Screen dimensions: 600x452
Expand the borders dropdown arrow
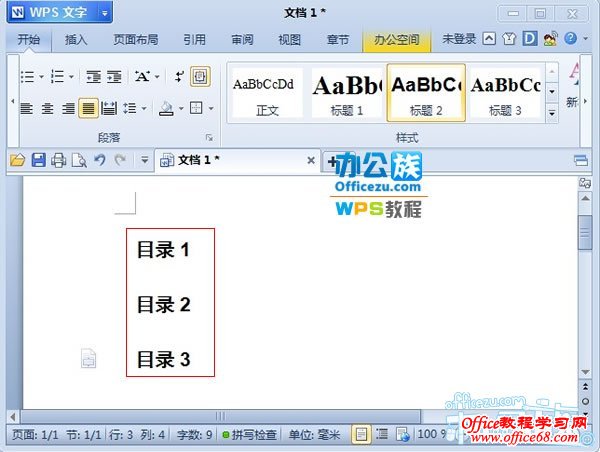[x=211, y=109]
